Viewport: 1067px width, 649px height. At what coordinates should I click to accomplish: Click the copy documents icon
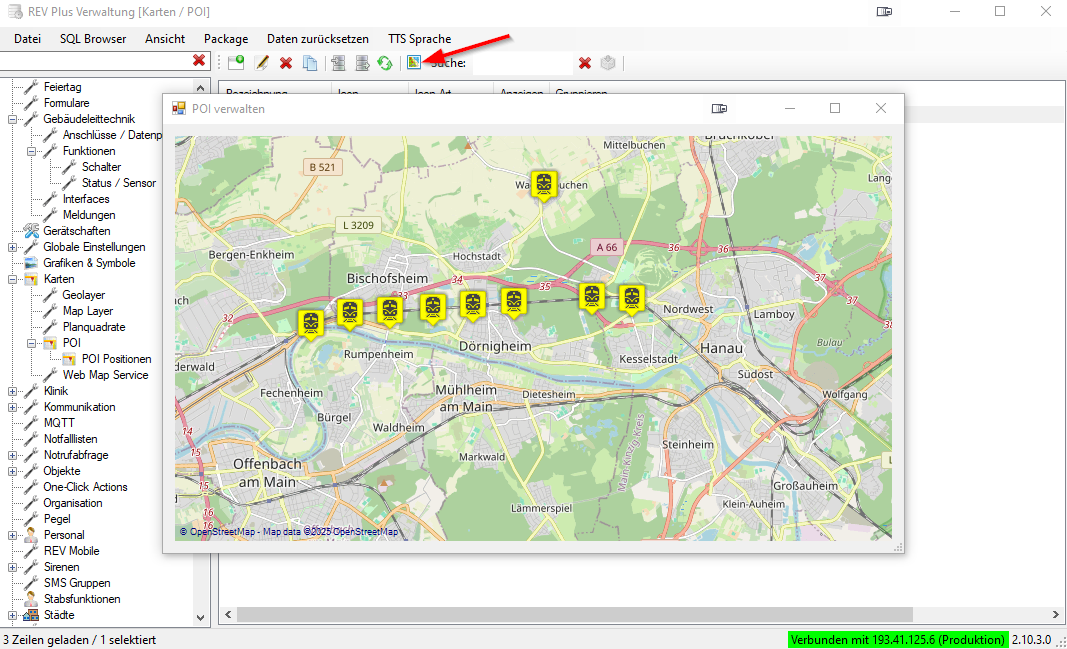point(310,63)
